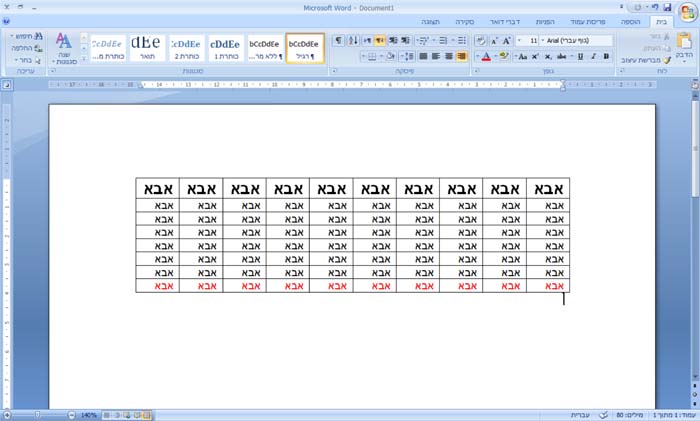Click the Copy (העתק) icon
The width and height of the screenshot is (700, 421).
point(666,48)
